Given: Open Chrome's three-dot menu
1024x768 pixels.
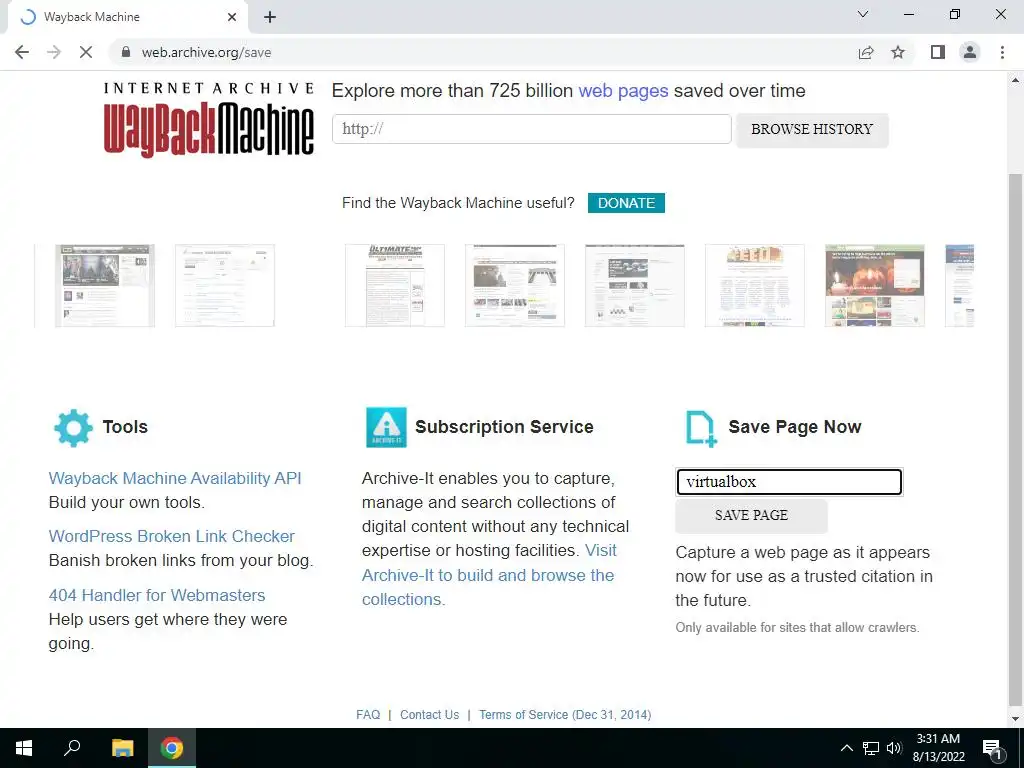Looking at the screenshot, I should coord(1002,52).
